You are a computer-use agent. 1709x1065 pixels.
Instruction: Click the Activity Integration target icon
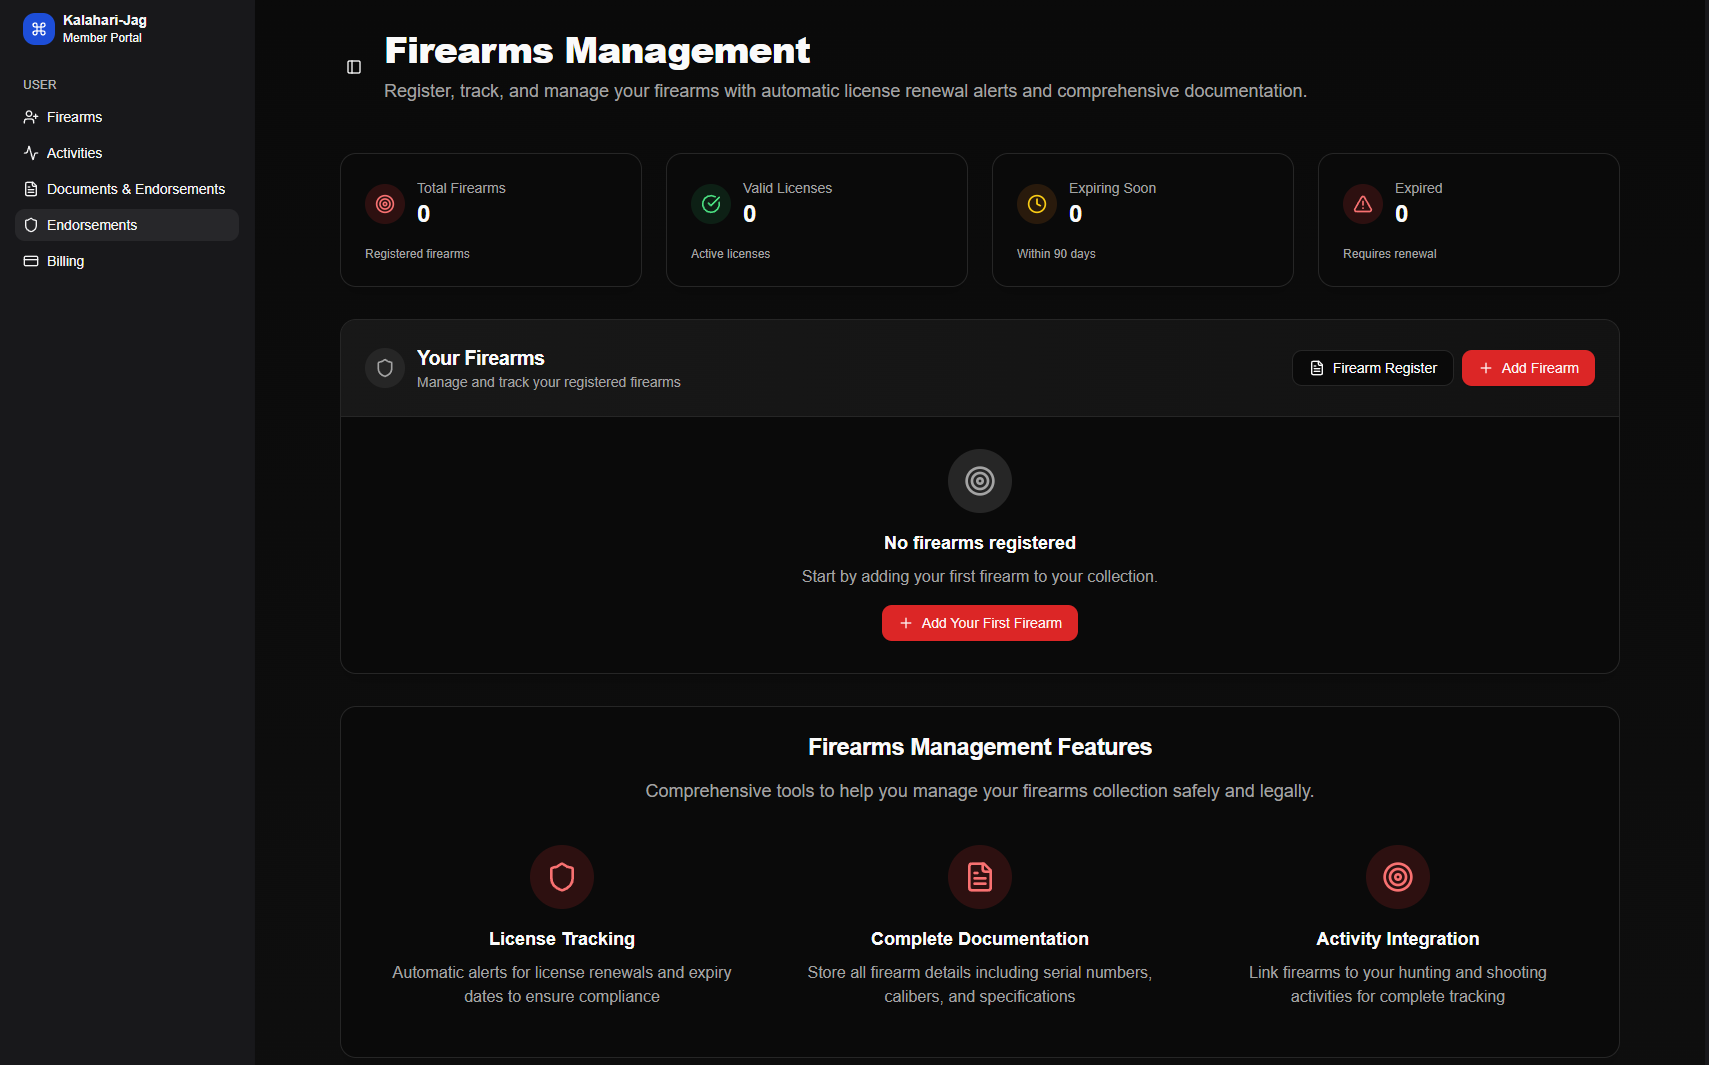coord(1398,877)
